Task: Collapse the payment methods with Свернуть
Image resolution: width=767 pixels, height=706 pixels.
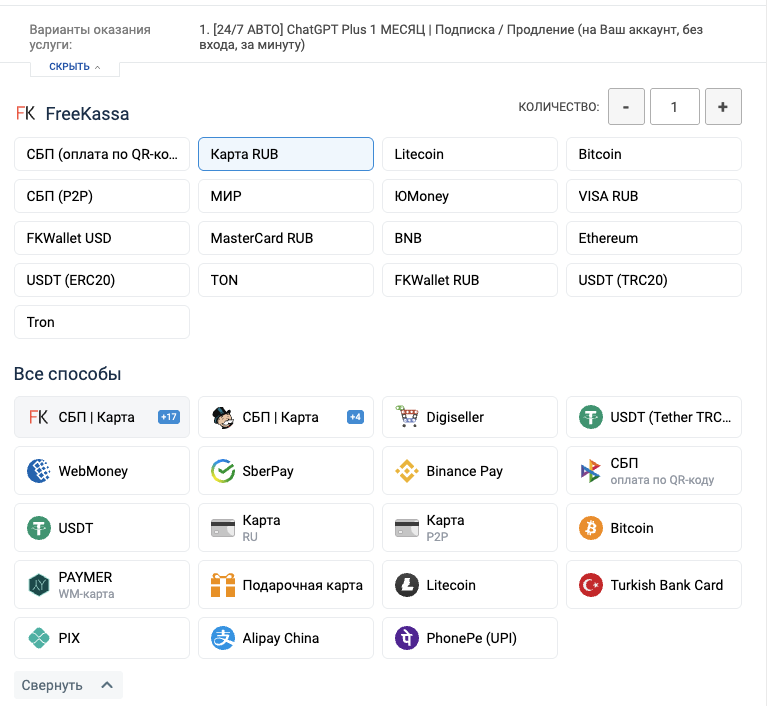Action: point(68,685)
